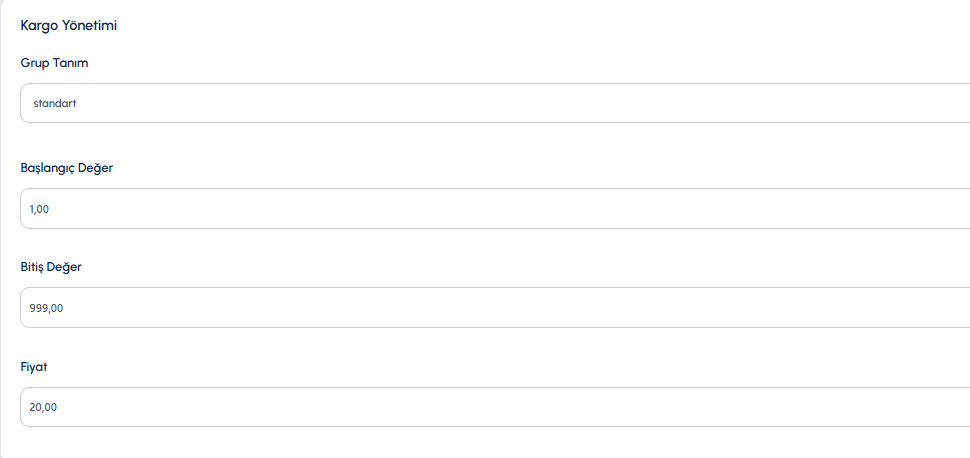Click the Grup Tanım input field
The width and height of the screenshot is (970, 458).
pyautogui.click(x=495, y=103)
